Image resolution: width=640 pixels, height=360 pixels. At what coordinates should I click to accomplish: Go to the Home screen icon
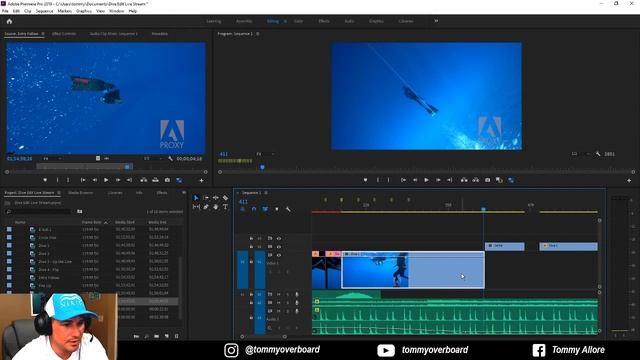pyautogui.click(x=9, y=21)
